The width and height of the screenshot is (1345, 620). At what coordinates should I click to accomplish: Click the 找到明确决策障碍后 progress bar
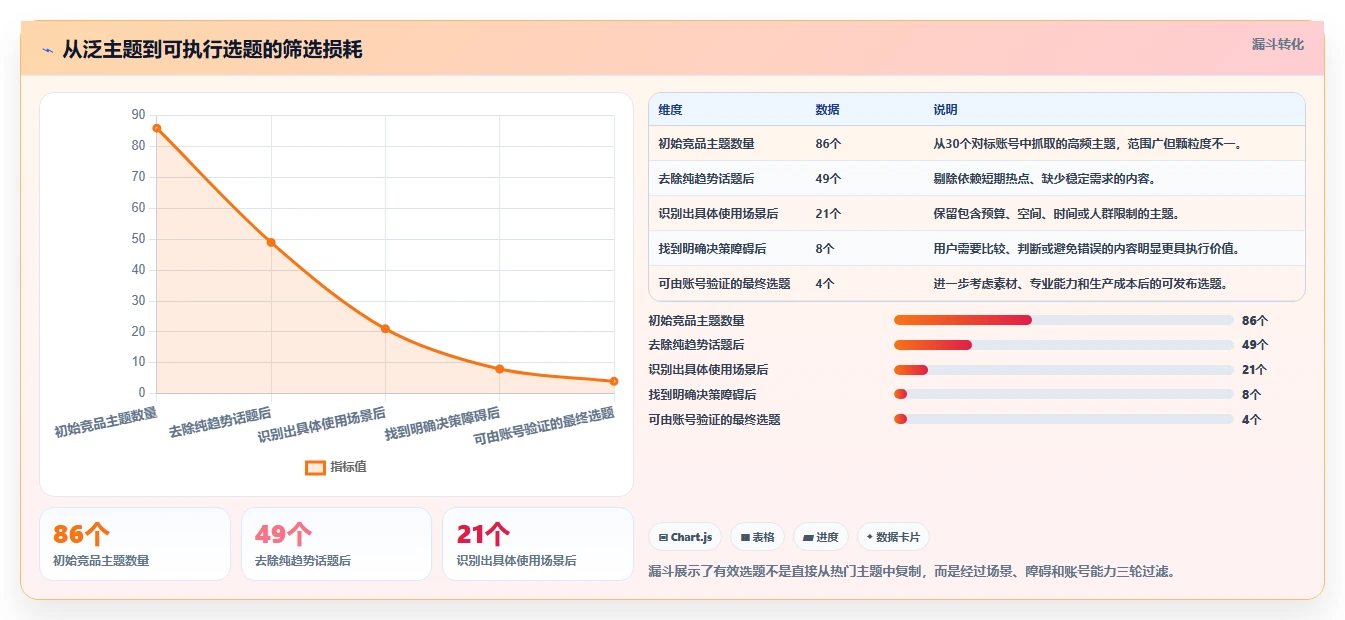(x=1064, y=394)
